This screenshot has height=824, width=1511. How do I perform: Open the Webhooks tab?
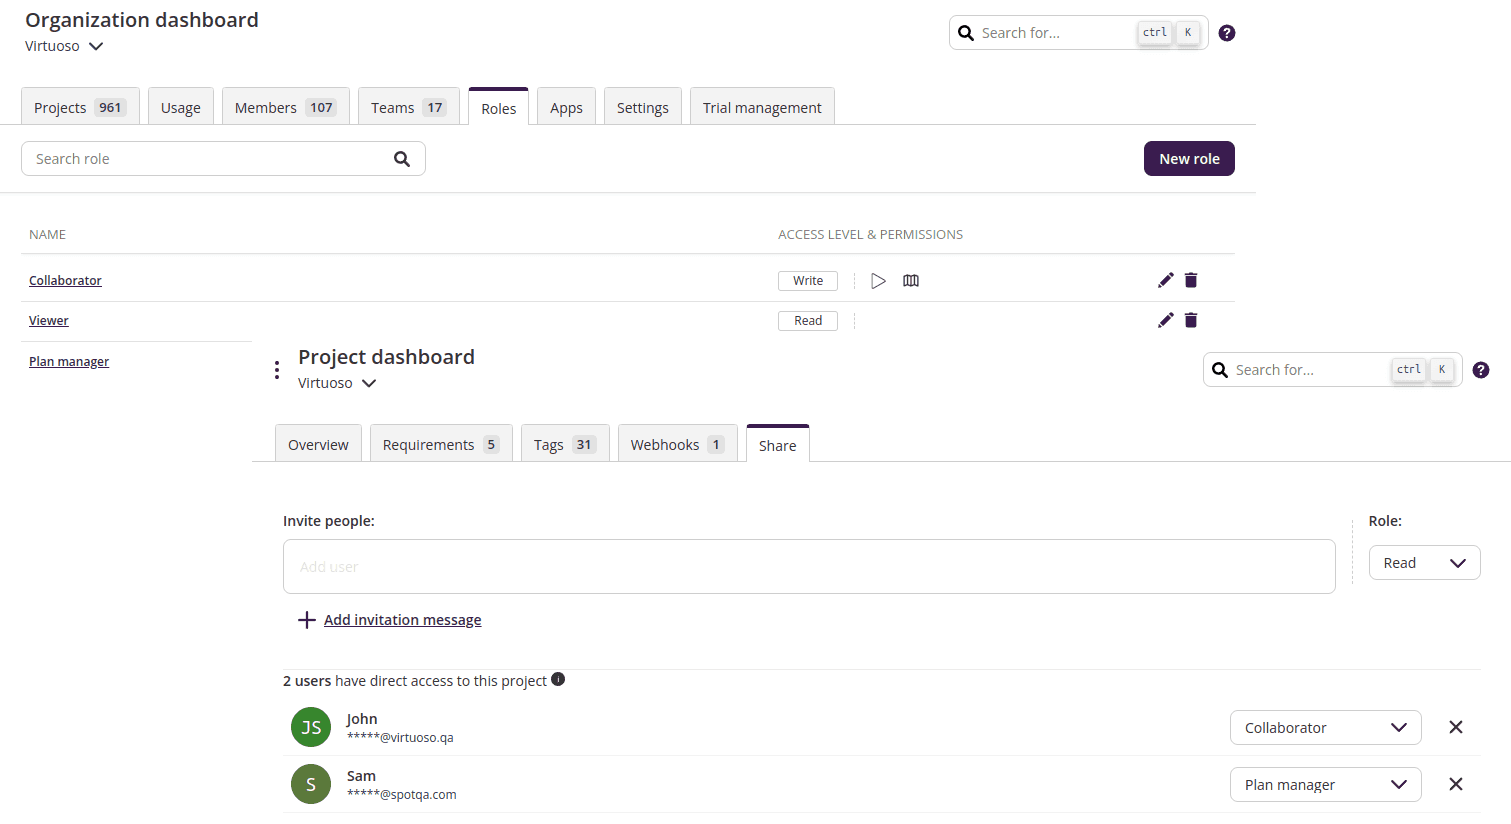click(x=677, y=445)
